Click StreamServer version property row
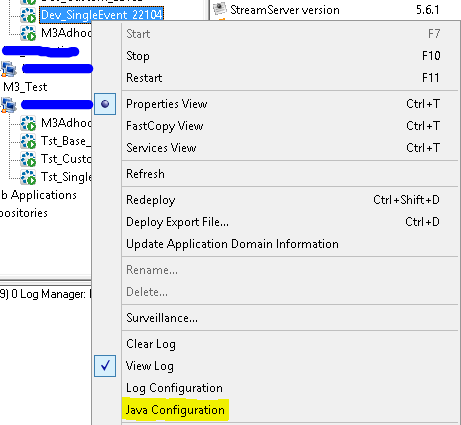This screenshot has height=425, width=461. point(335,10)
